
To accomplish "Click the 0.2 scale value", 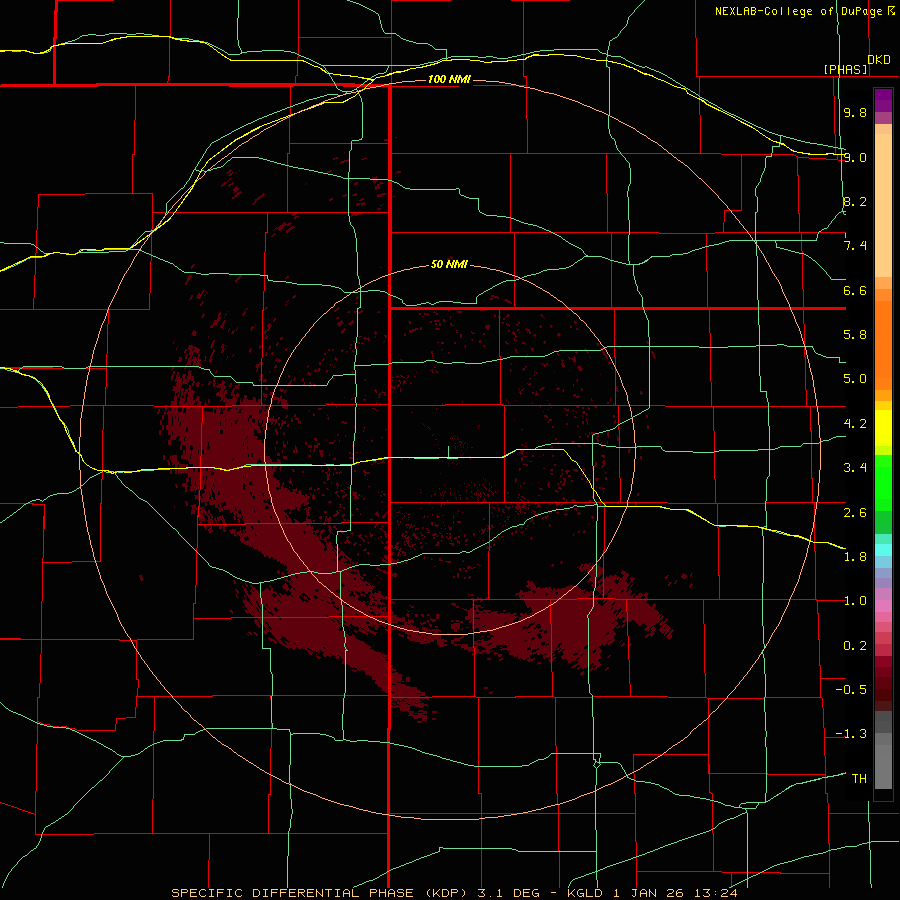I will click(x=855, y=646).
